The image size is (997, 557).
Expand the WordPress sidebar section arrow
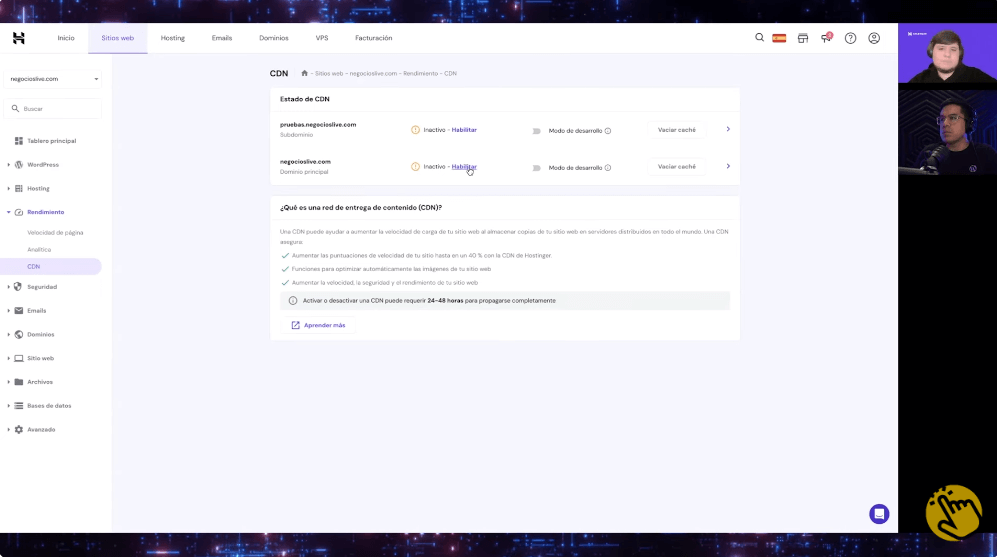tap(8, 165)
